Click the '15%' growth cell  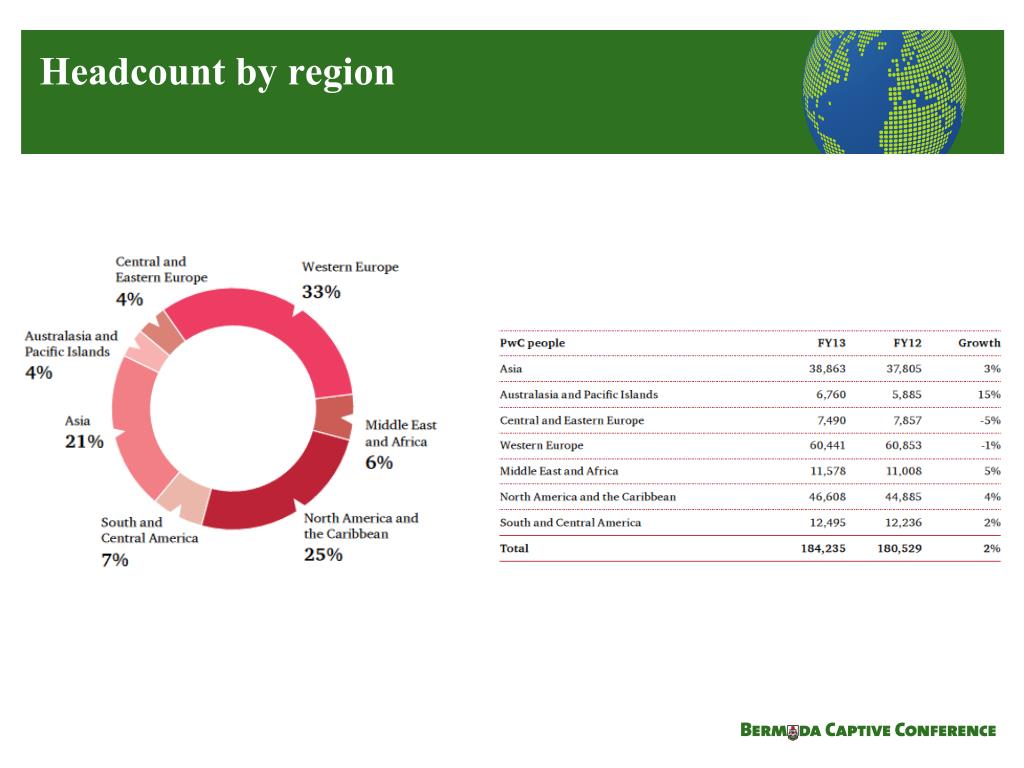point(989,394)
